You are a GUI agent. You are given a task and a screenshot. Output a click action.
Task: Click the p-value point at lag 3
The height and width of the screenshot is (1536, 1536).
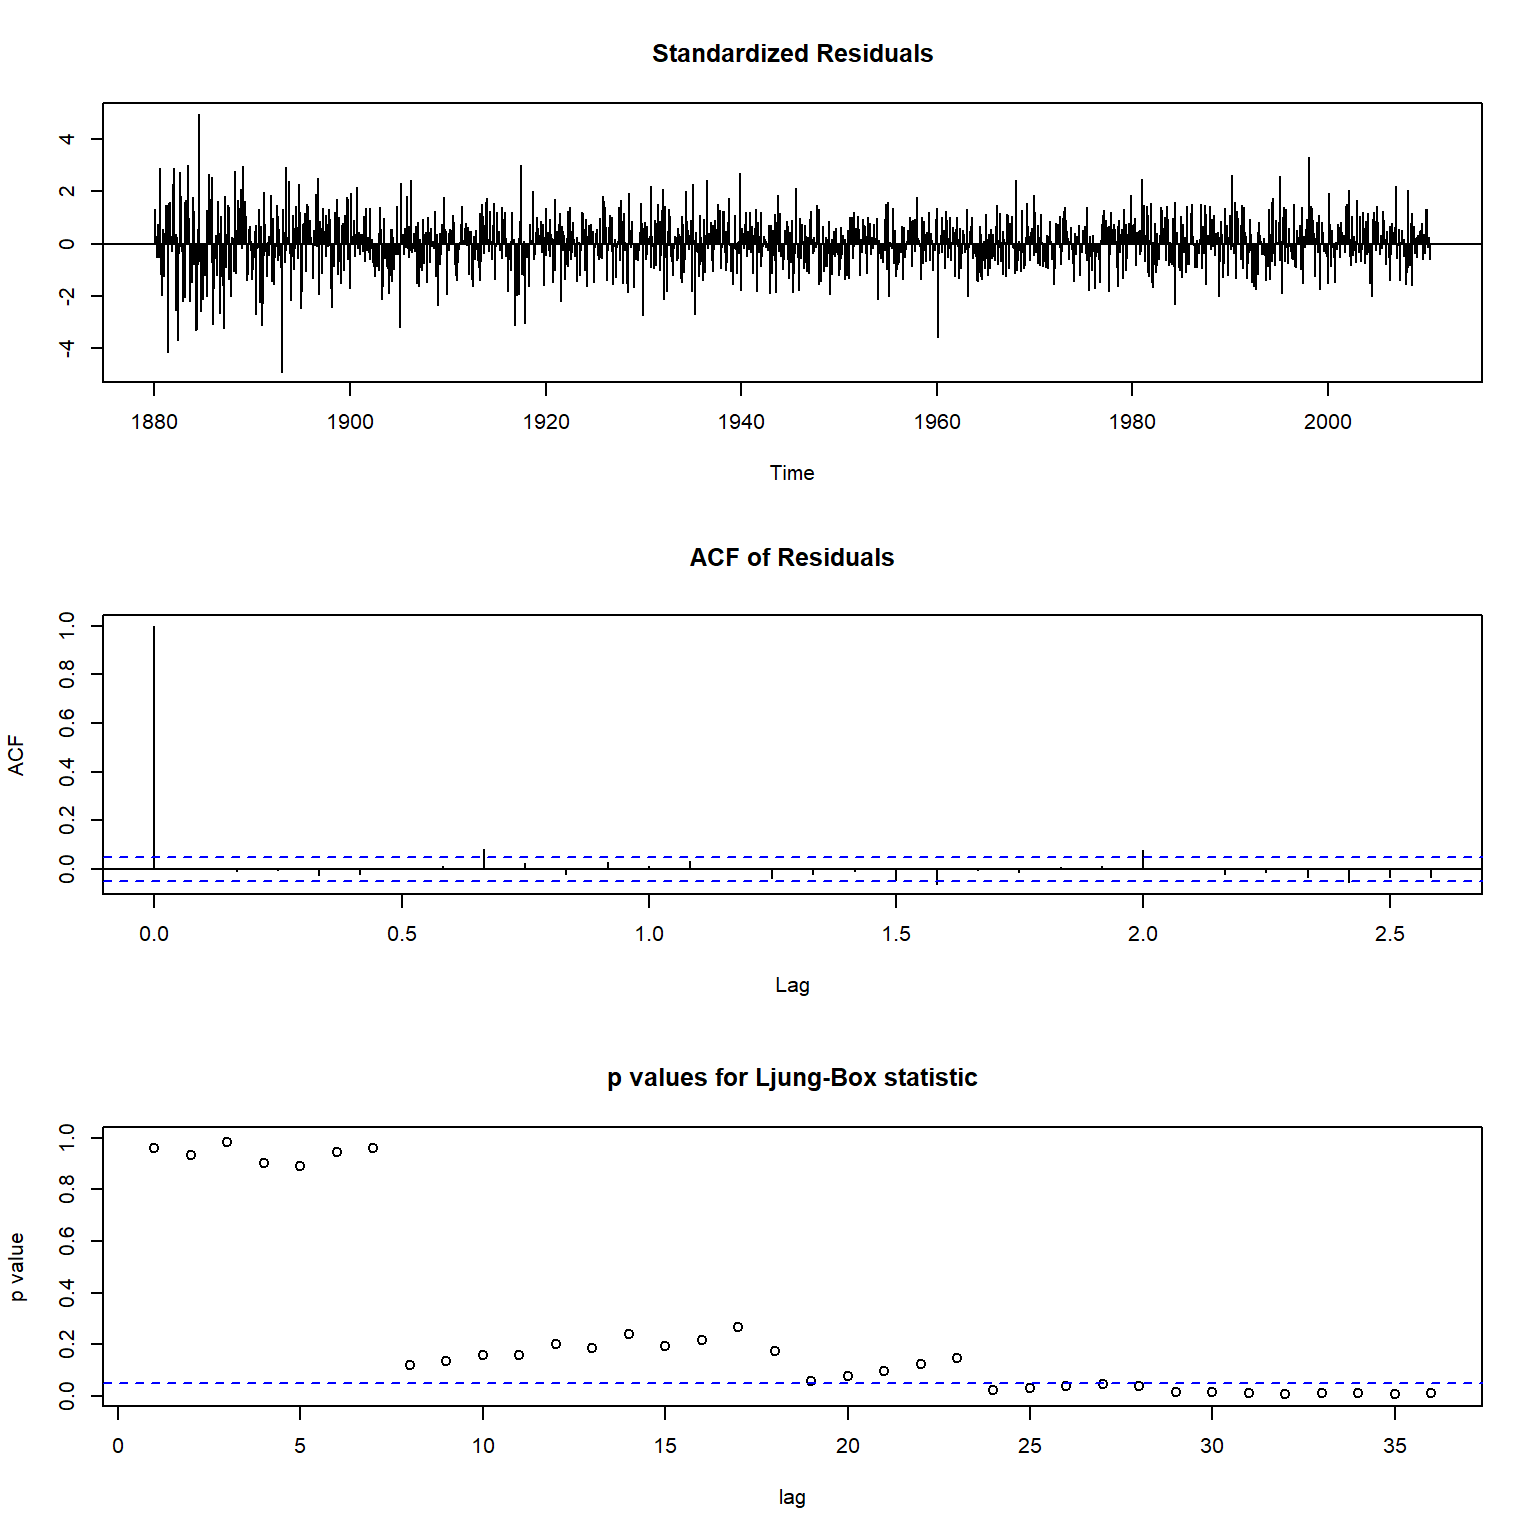click(227, 1142)
